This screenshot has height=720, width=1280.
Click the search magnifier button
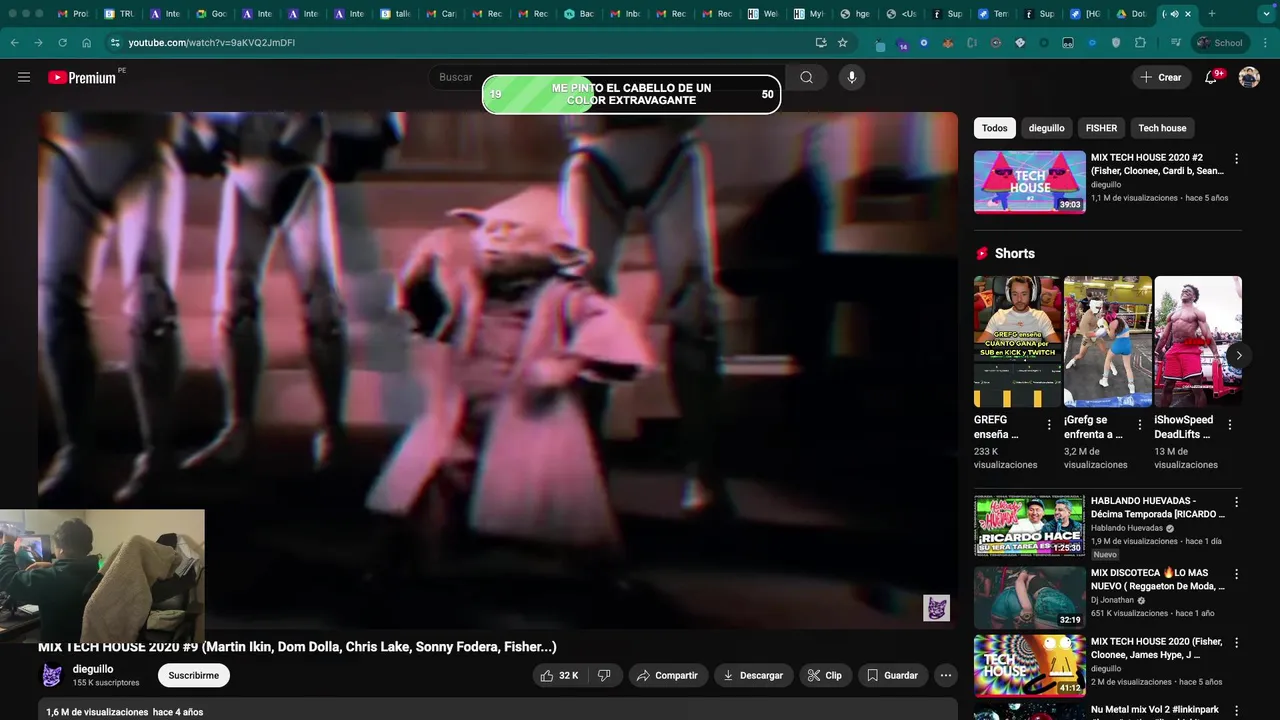(807, 77)
